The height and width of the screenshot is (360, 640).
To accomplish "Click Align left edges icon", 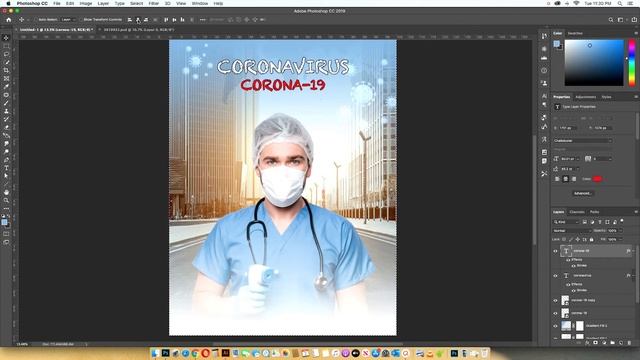I will coord(130,20).
